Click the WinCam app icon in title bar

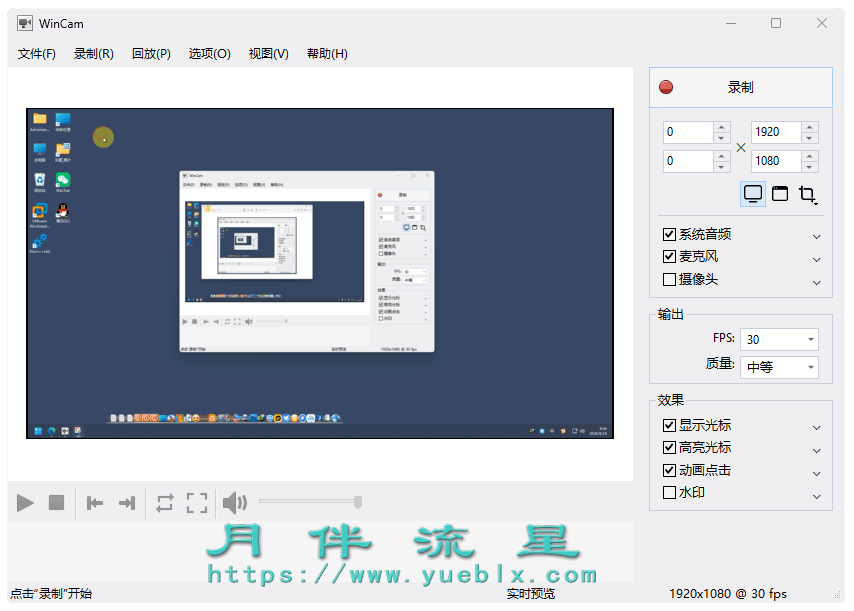[25, 23]
